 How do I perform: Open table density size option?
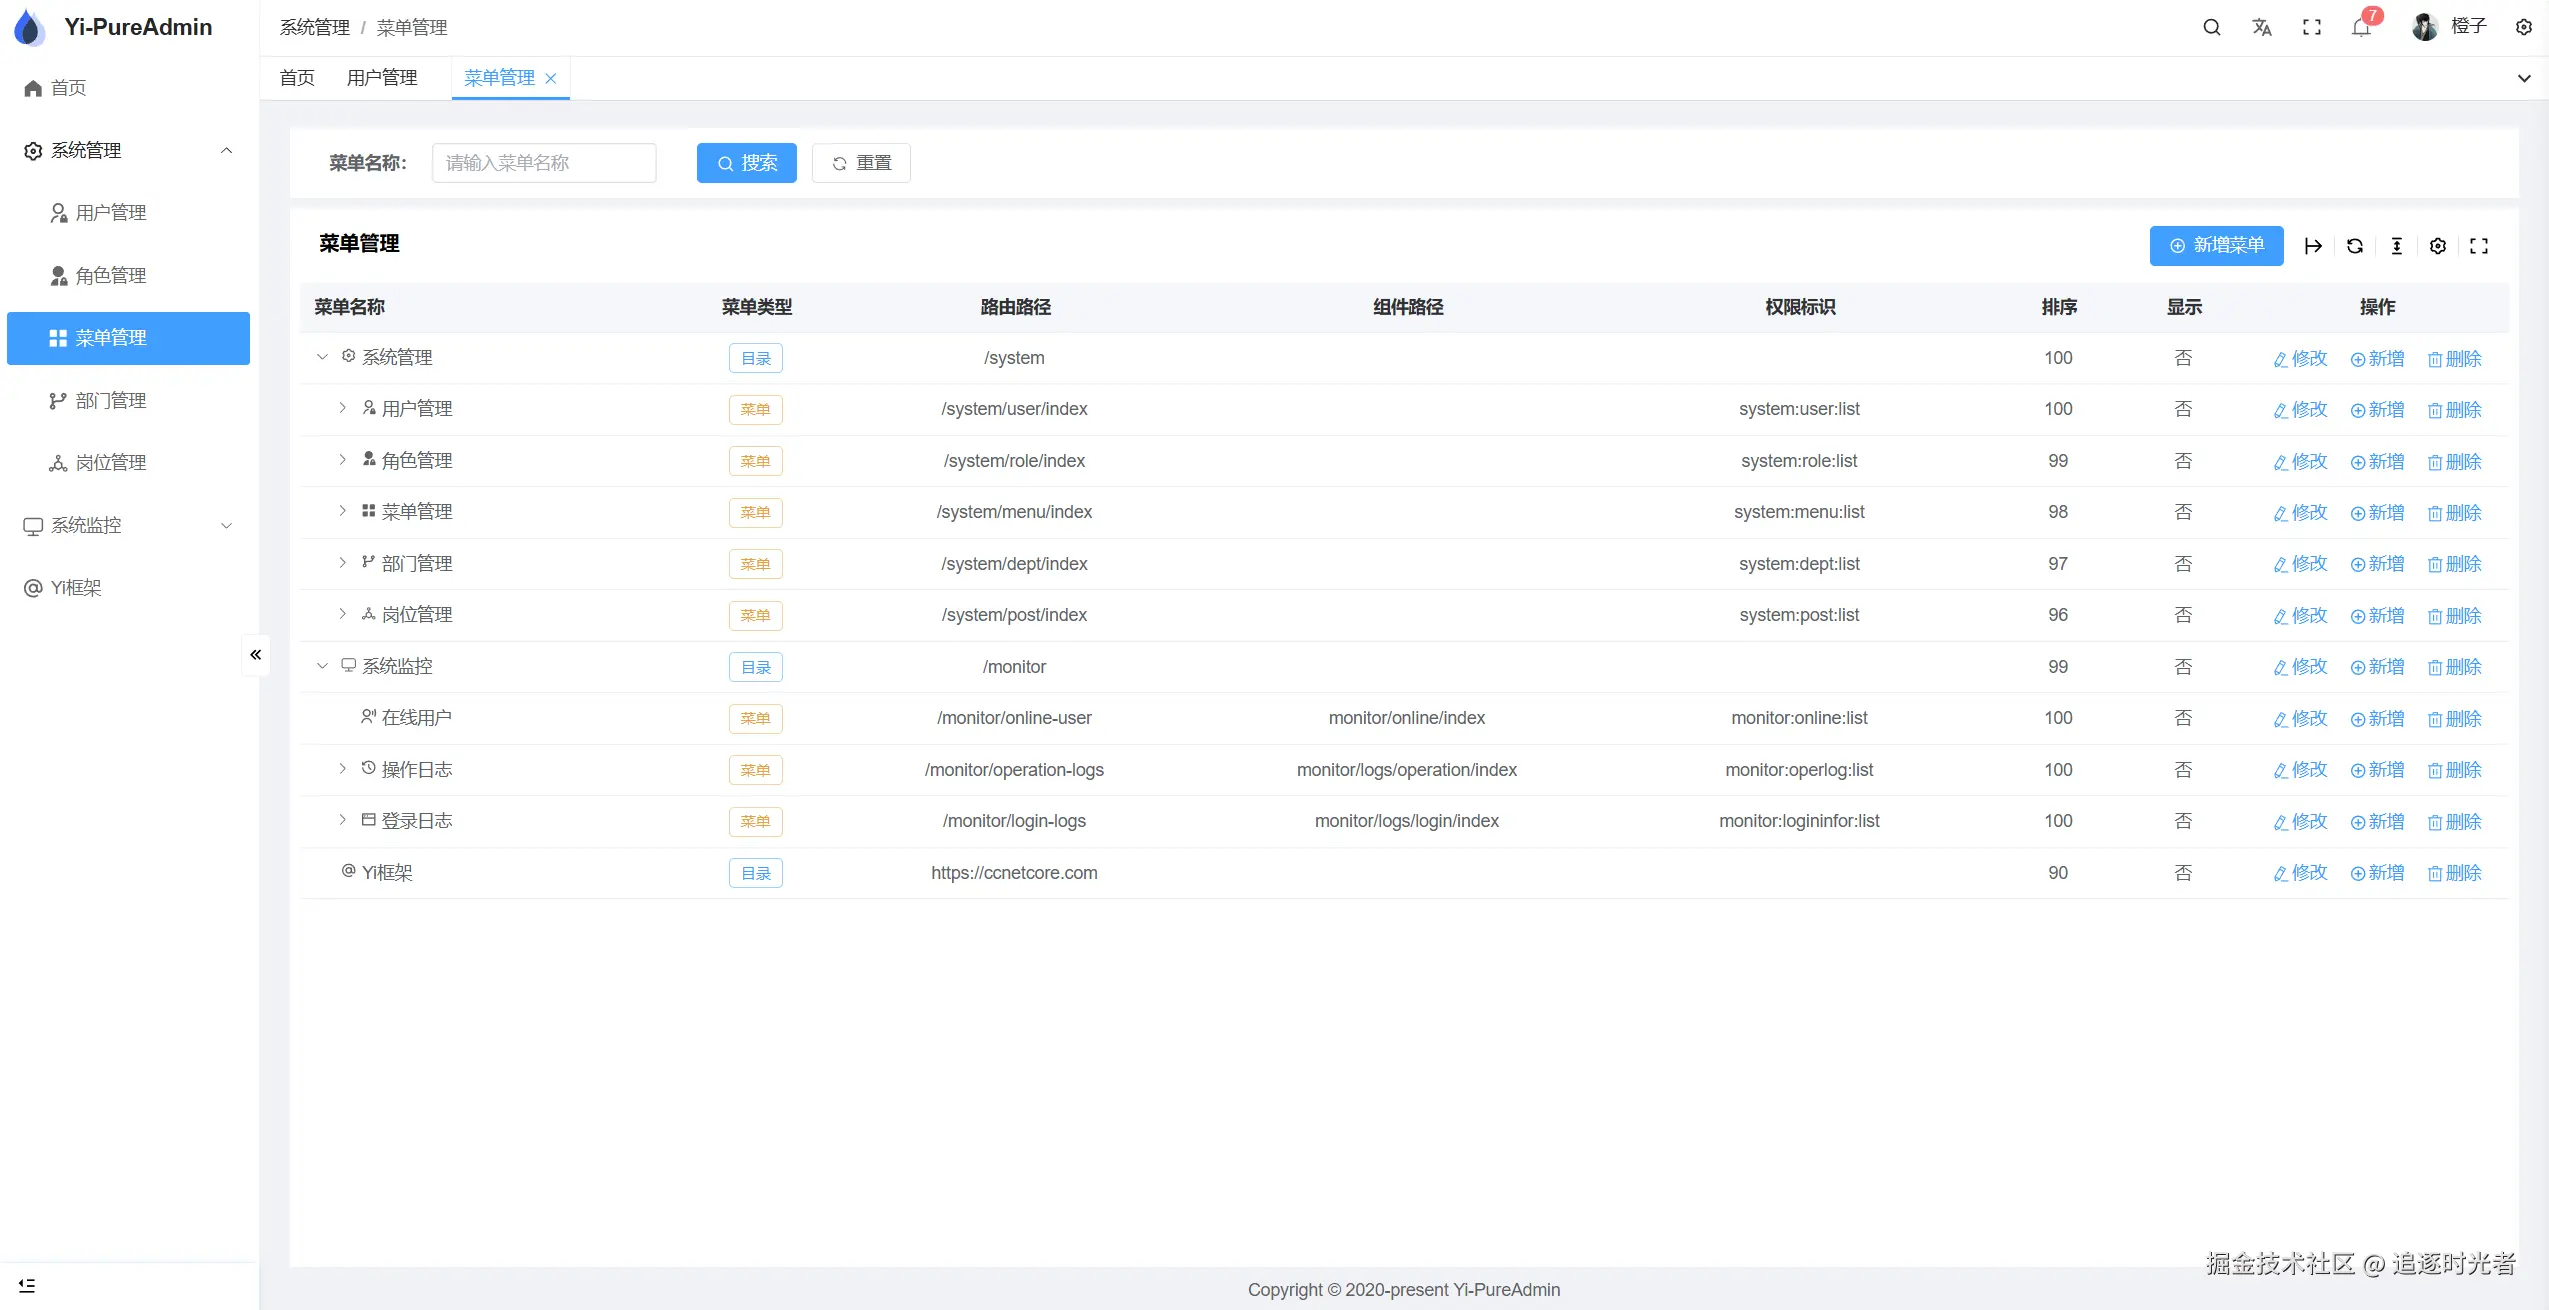point(2397,246)
